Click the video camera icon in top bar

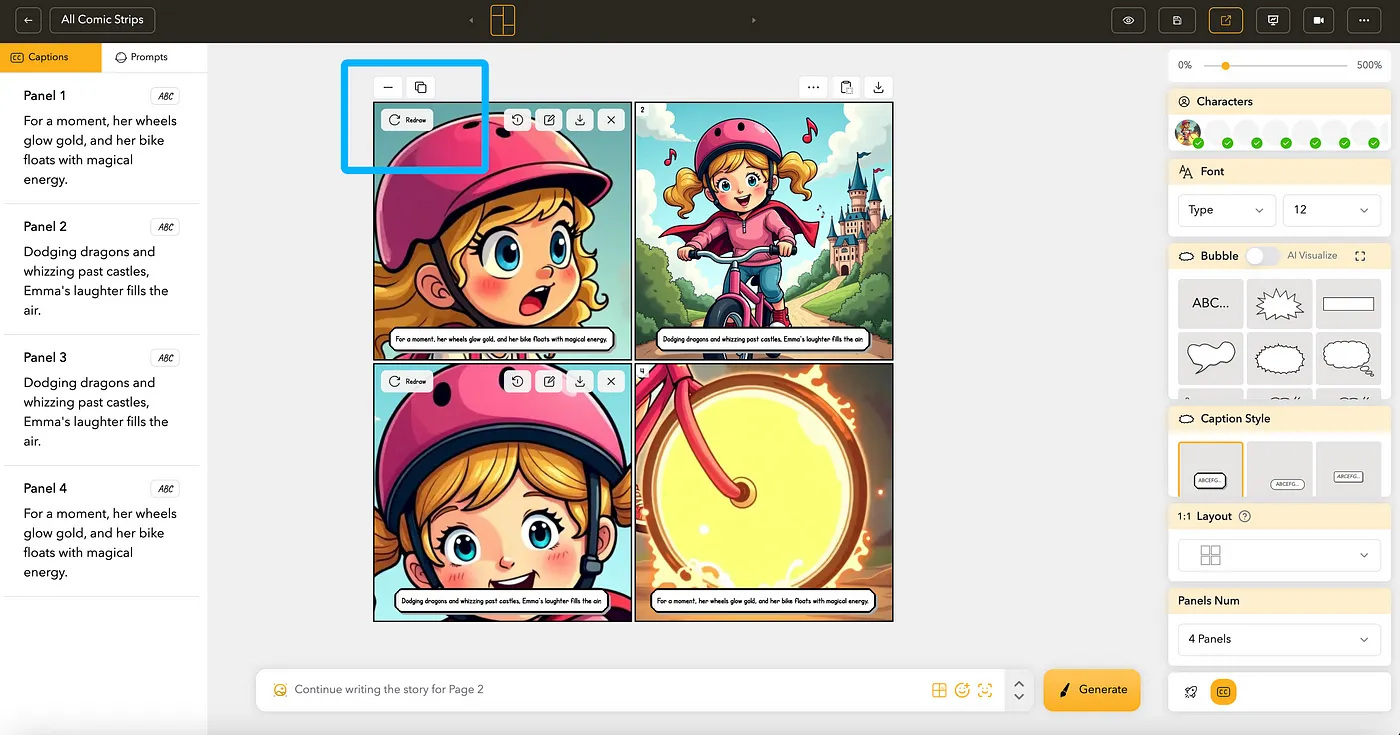point(1319,20)
